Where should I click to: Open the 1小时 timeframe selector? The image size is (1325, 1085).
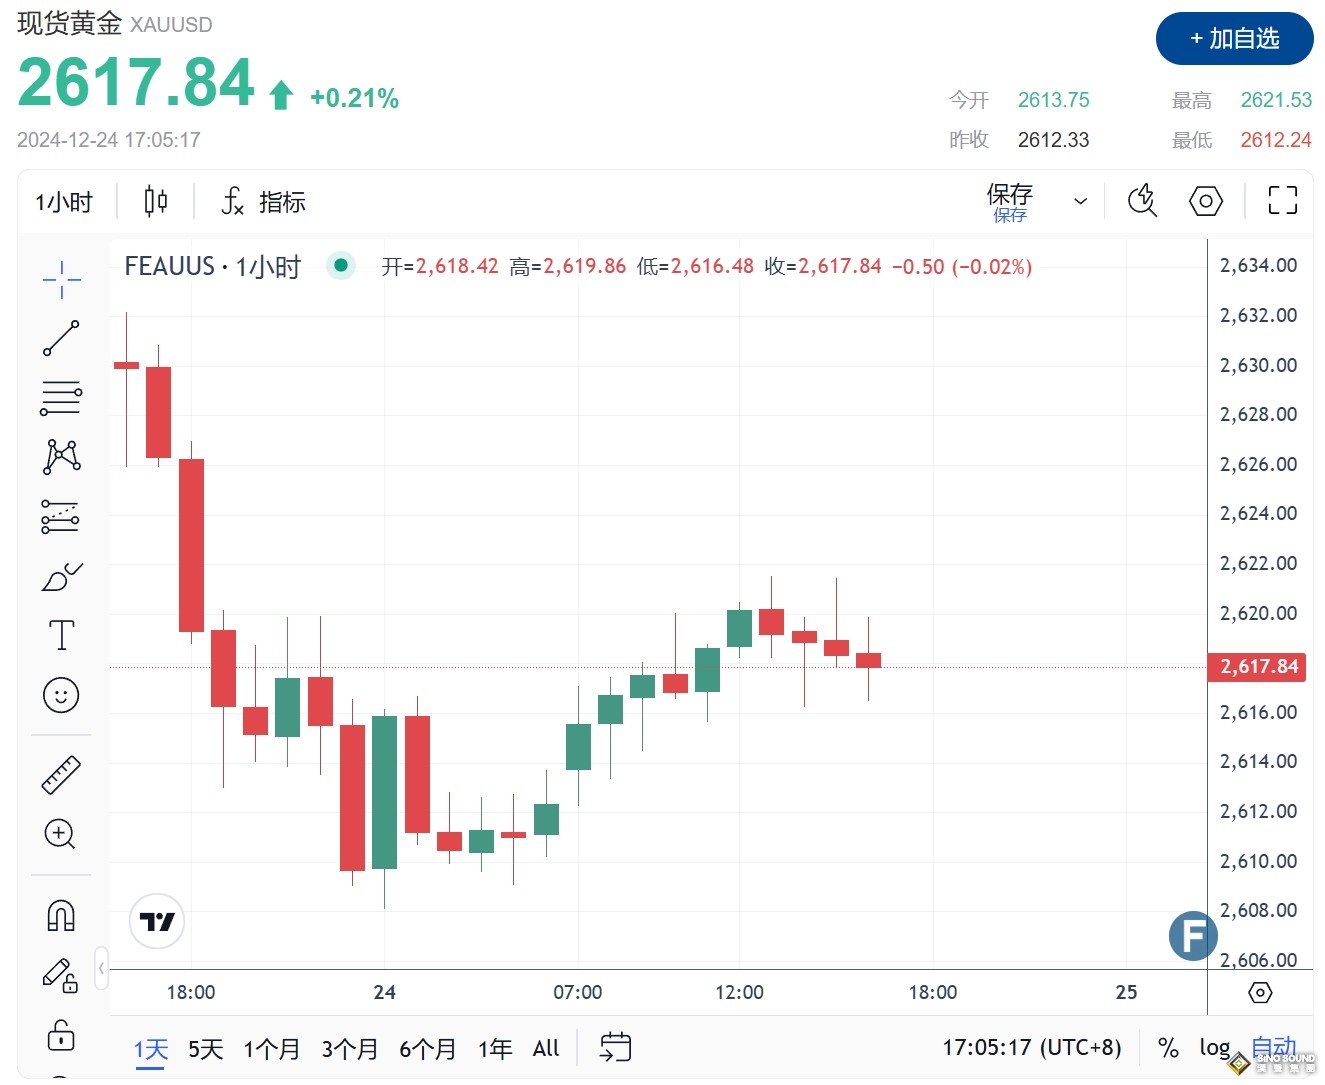(63, 201)
